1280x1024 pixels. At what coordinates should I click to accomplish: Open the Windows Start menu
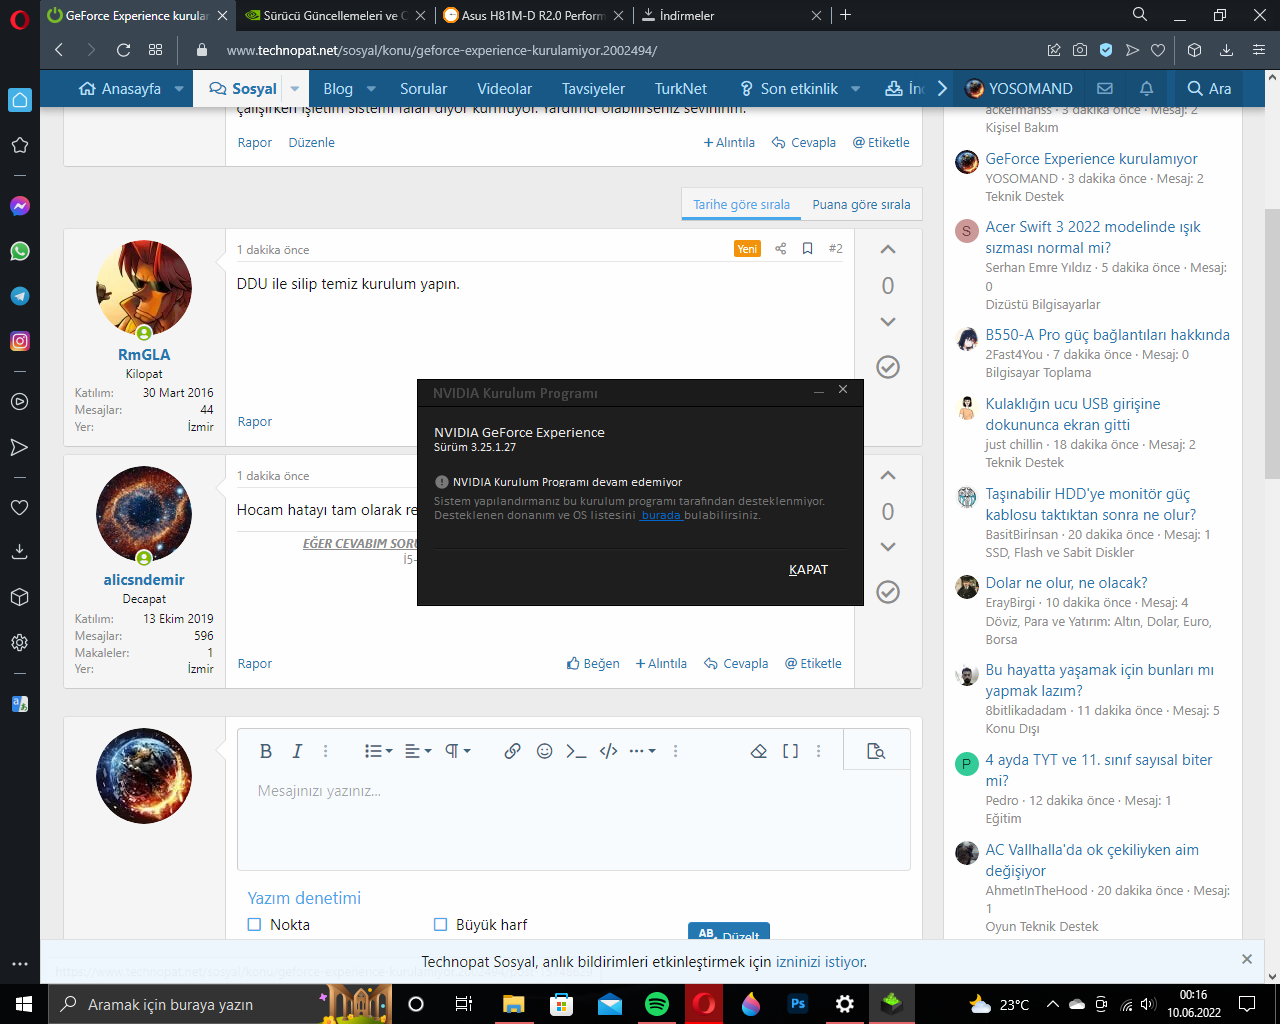[x=24, y=1004]
